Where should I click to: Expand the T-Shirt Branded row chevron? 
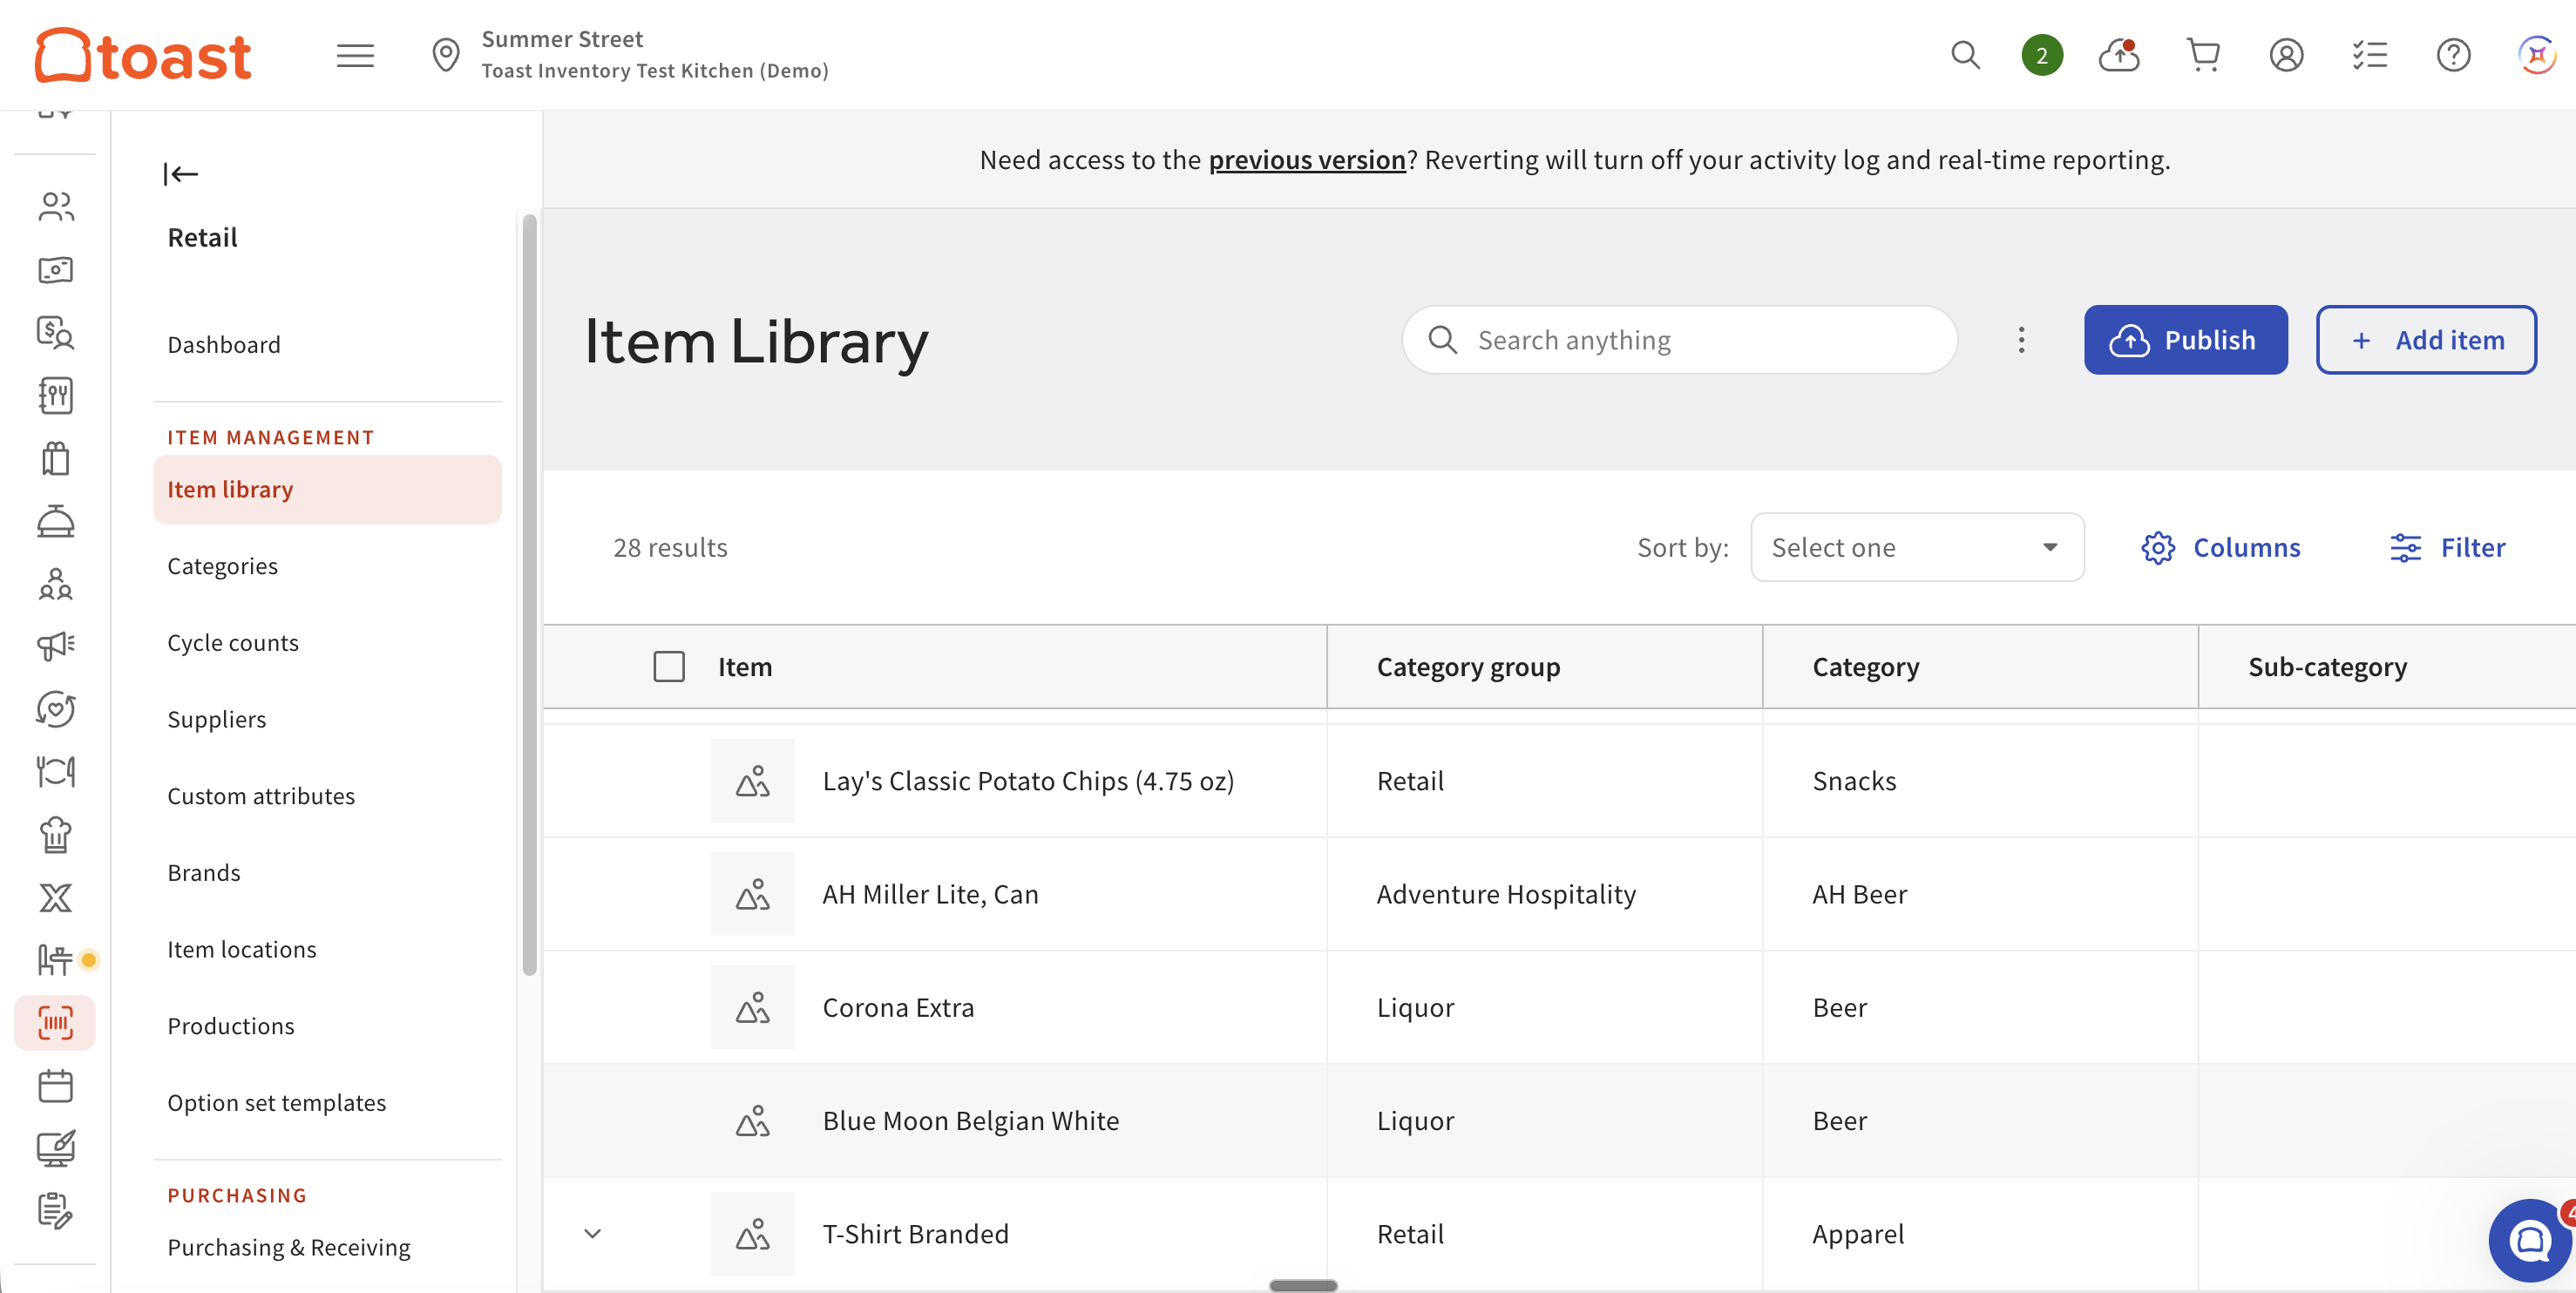click(x=592, y=1233)
